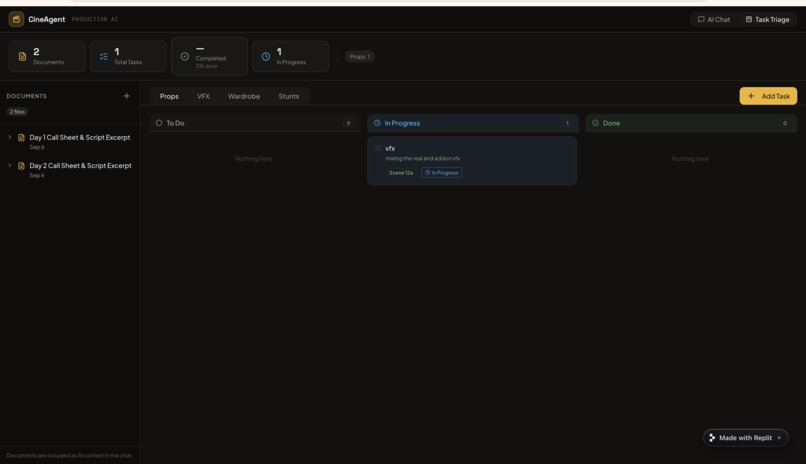Expand Day 1 Call Sheet document
This screenshot has width=806, height=464.
[10, 137]
